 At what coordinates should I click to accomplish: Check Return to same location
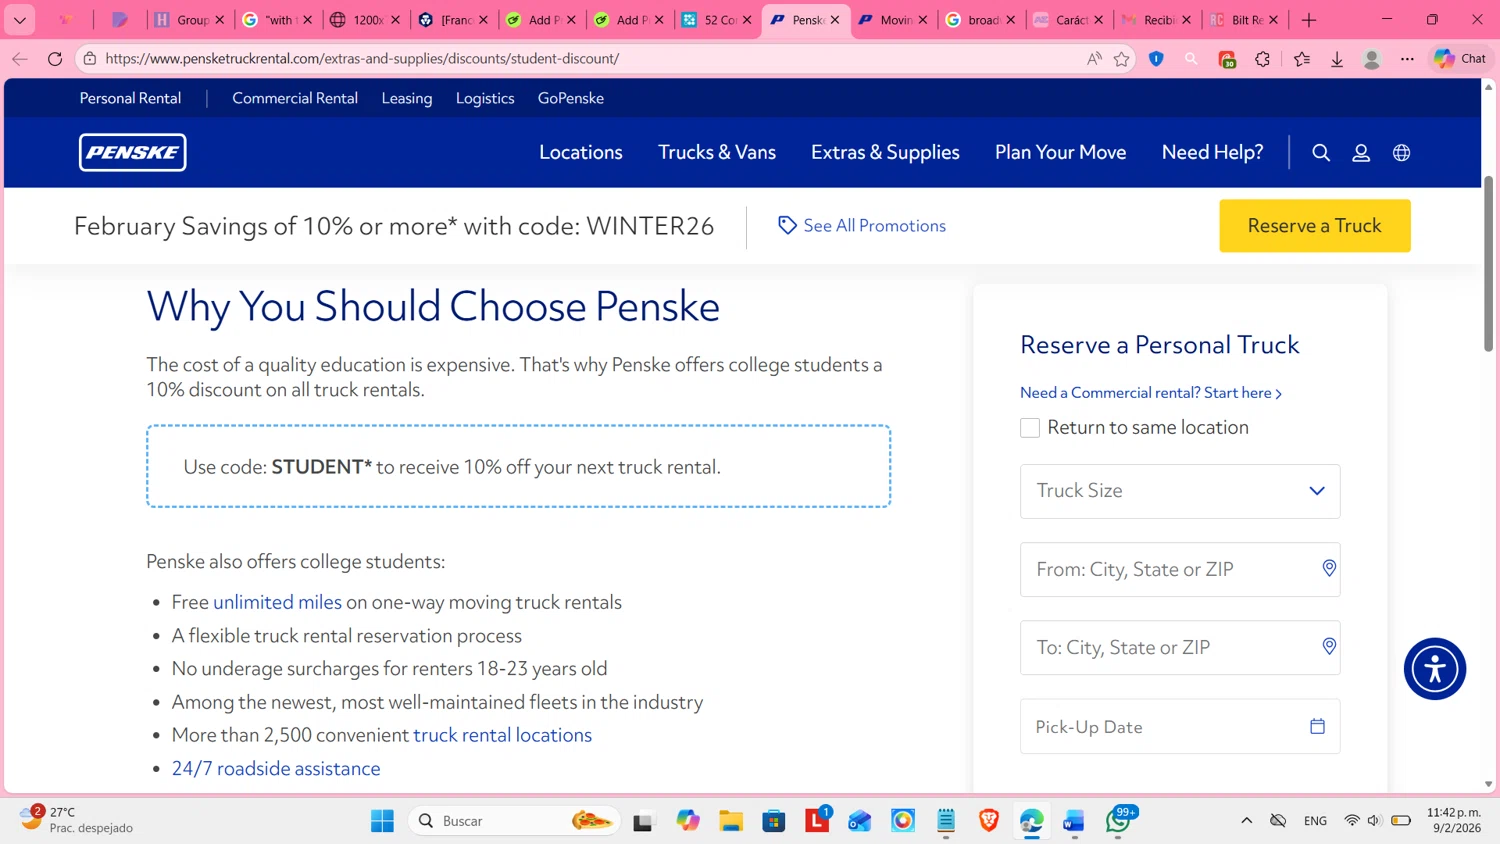1030,428
